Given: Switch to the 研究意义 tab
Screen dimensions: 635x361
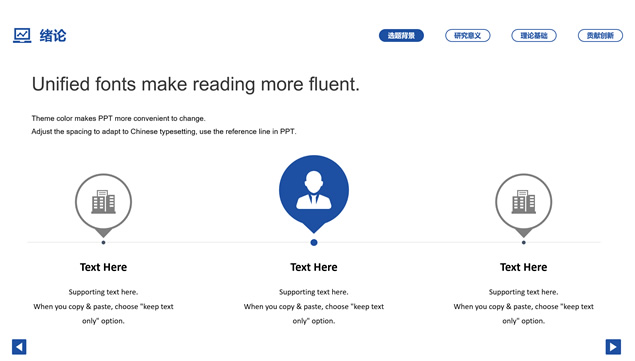Looking at the screenshot, I should tap(468, 36).
